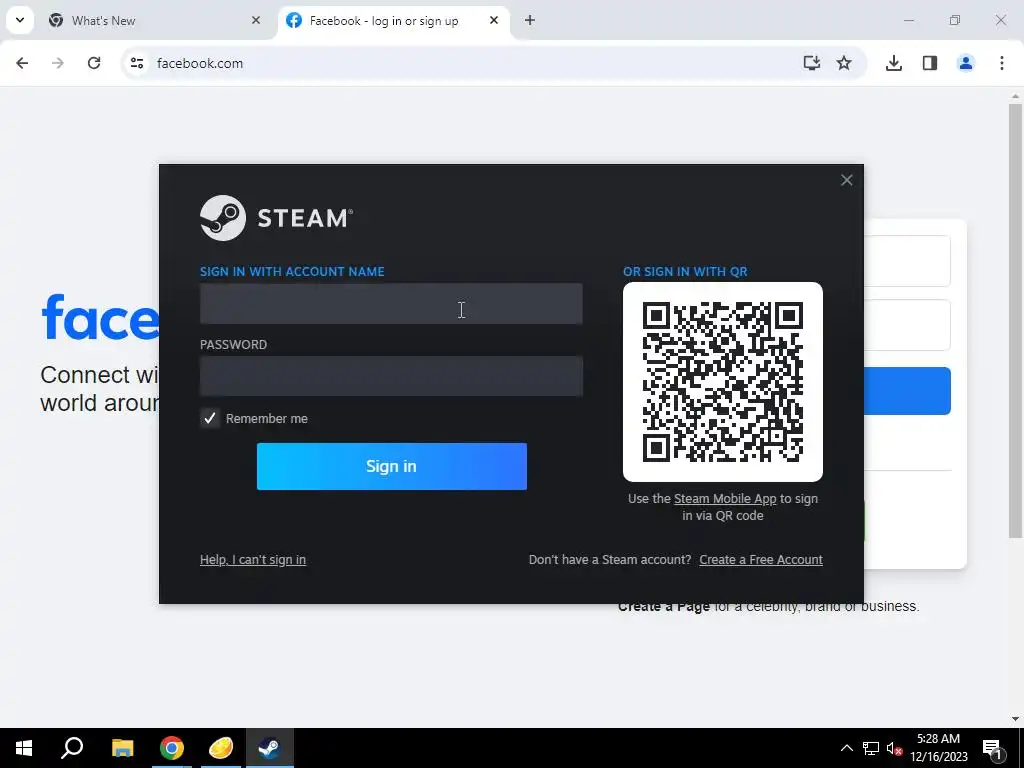This screenshot has width=1024, height=768.
Task: Reload the Facebook page
Action: pos(94,63)
